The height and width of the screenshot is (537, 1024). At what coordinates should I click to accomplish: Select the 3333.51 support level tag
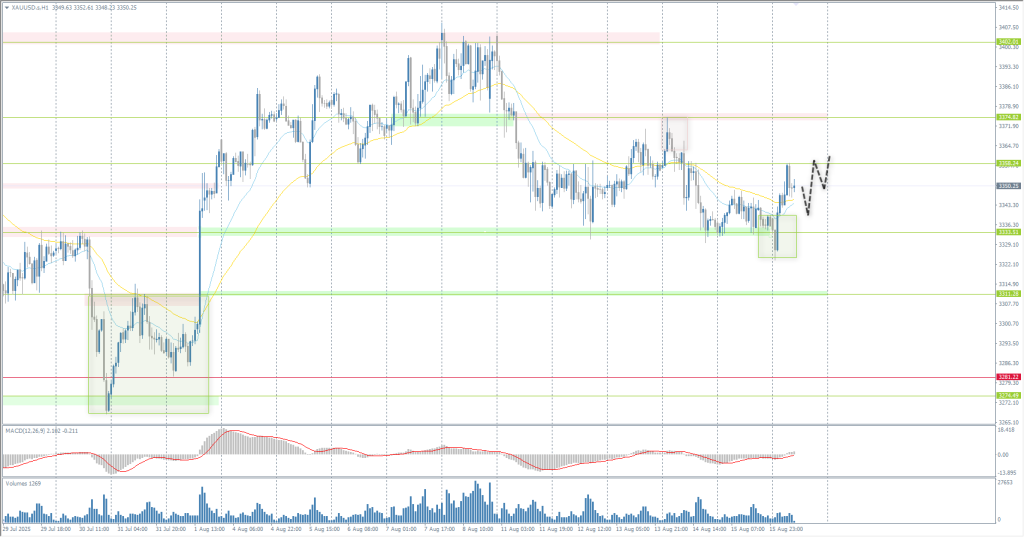tap(1008, 232)
